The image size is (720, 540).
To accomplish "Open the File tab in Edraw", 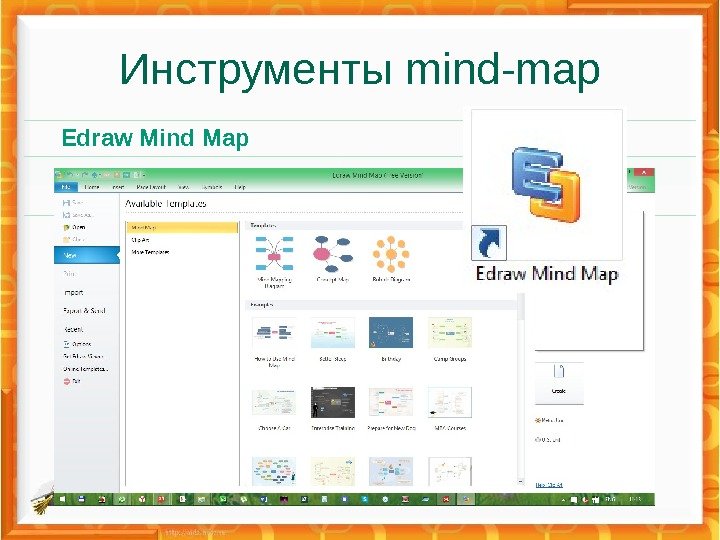I will pos(66,187).
